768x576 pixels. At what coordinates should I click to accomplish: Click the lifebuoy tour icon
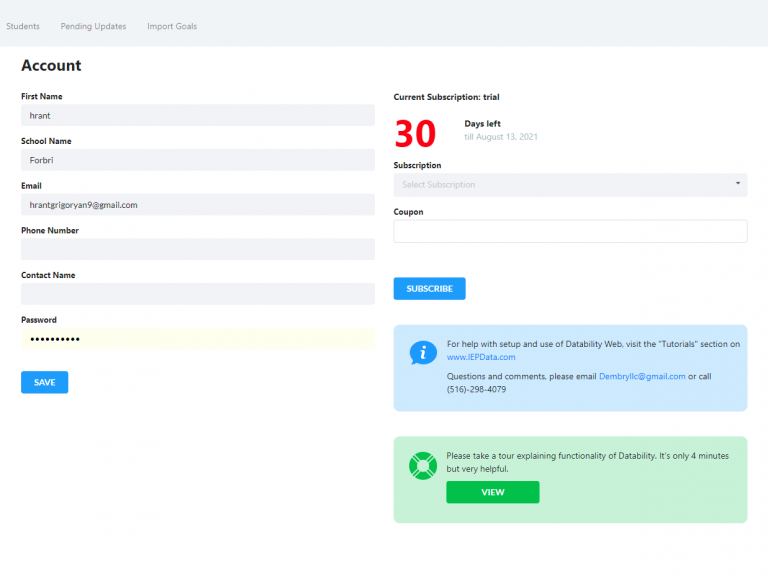coord(423,466)
